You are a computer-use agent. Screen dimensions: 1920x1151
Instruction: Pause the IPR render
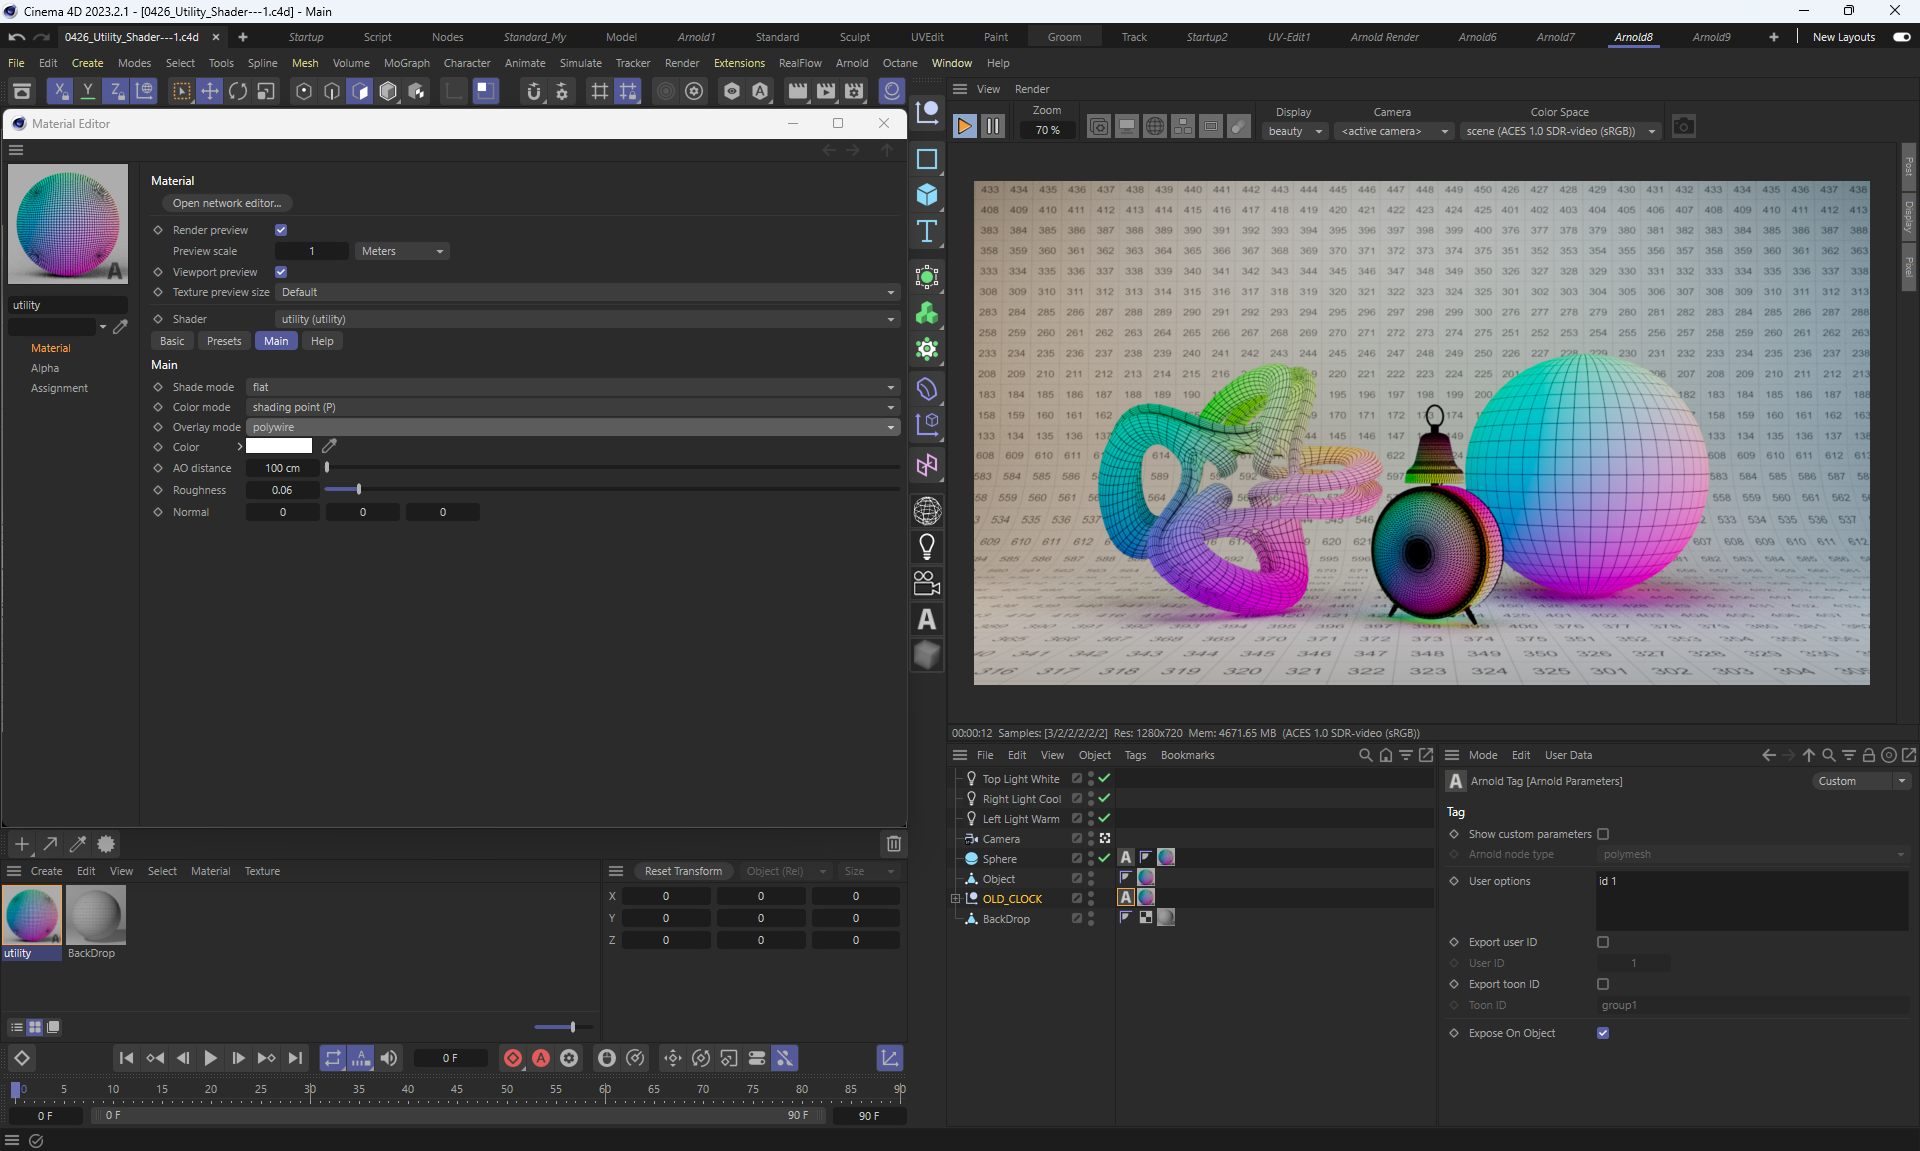click(x=992, y=127)
